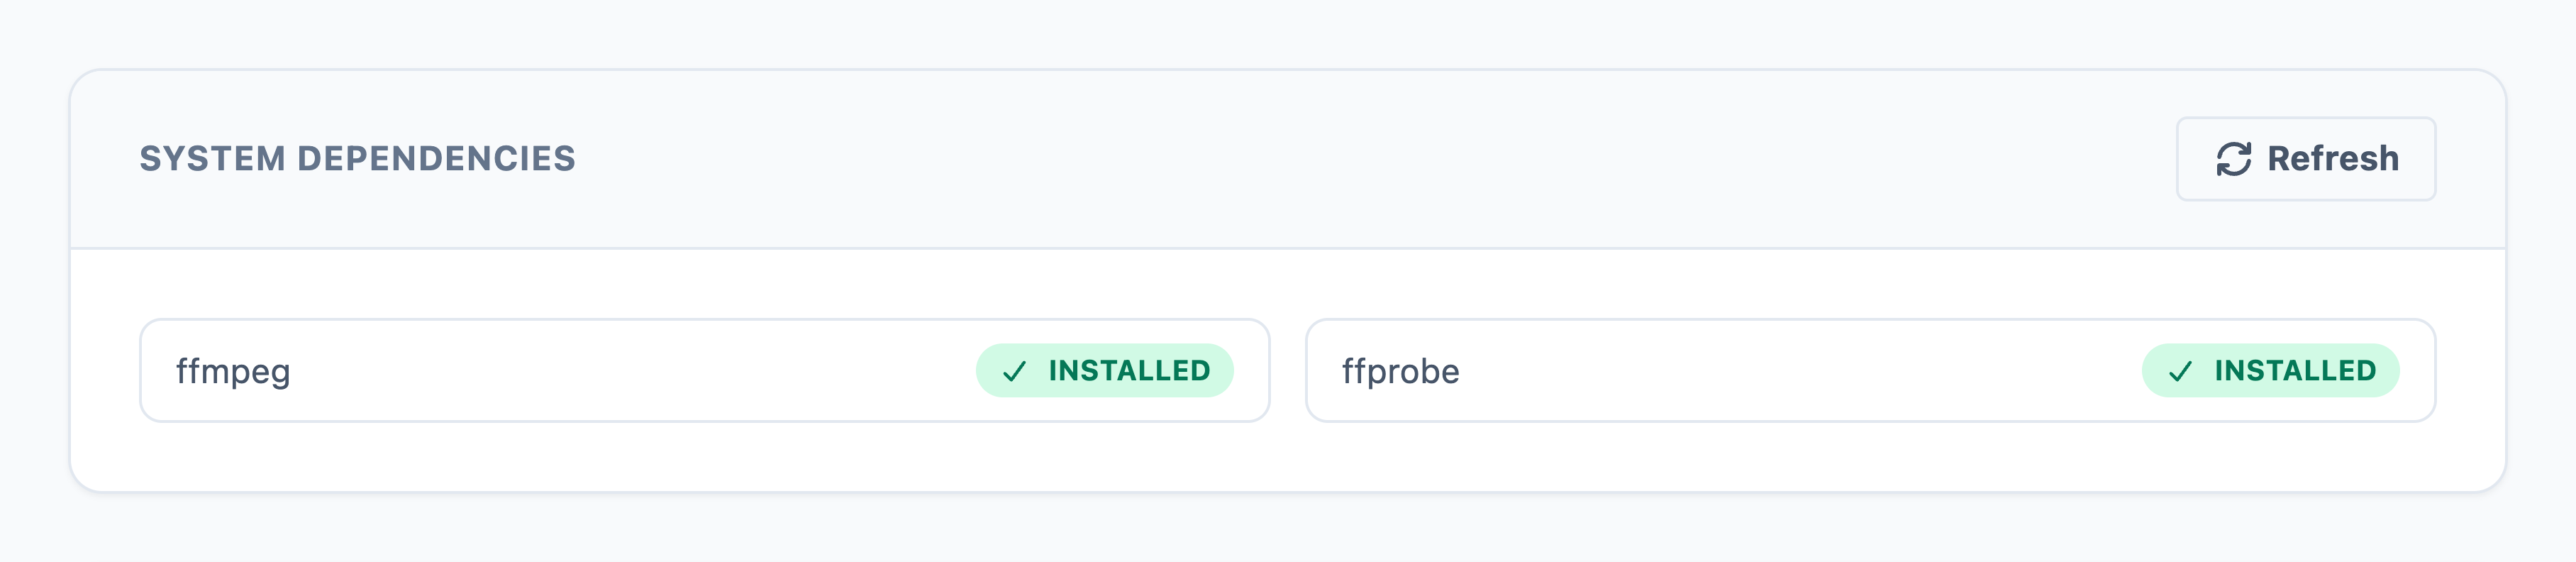Click the ffmpeg dependency name

click(x=233, y=372)
